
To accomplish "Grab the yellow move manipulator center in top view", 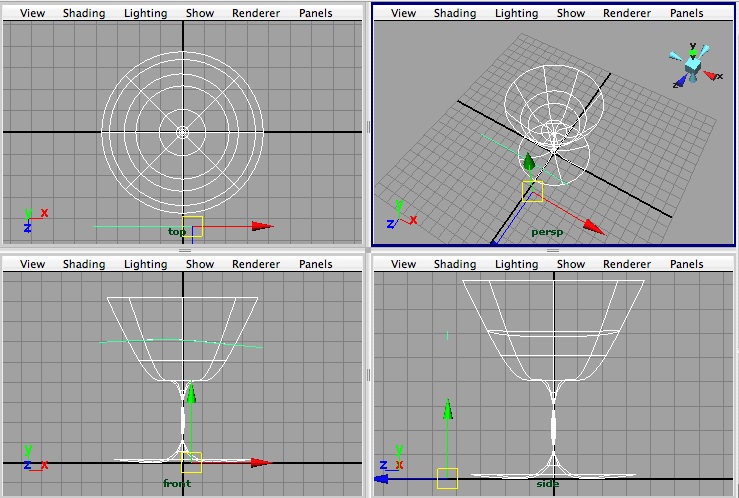I will (192, 227).
